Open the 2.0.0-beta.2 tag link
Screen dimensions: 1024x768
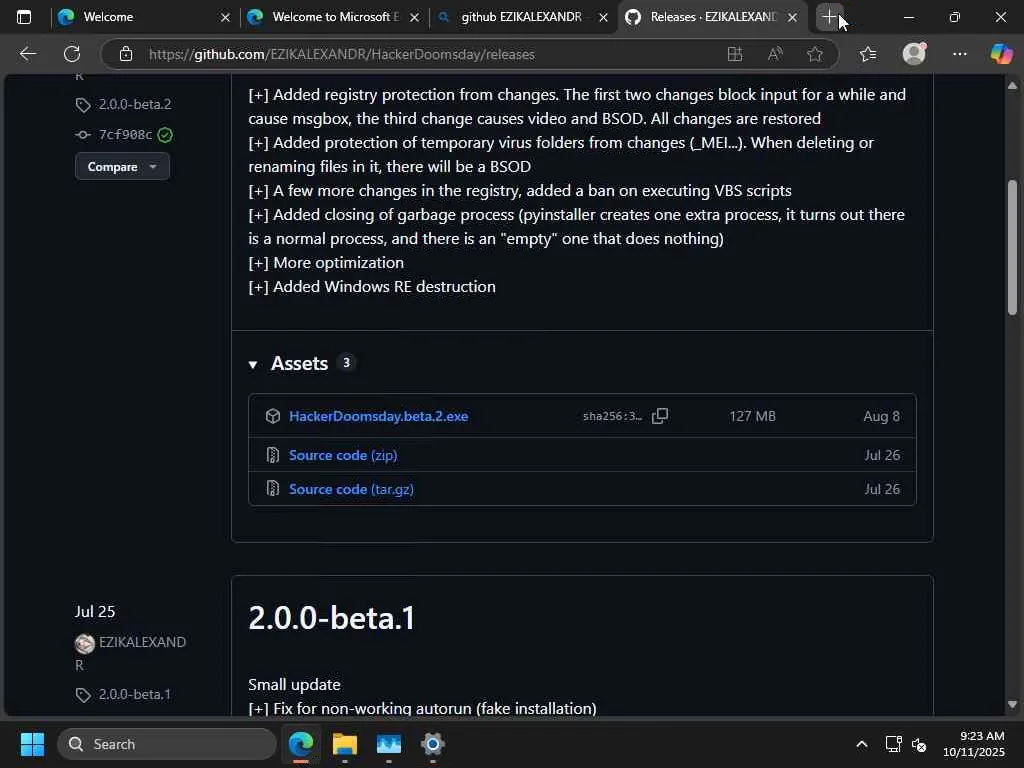click(x=135, y=104)
